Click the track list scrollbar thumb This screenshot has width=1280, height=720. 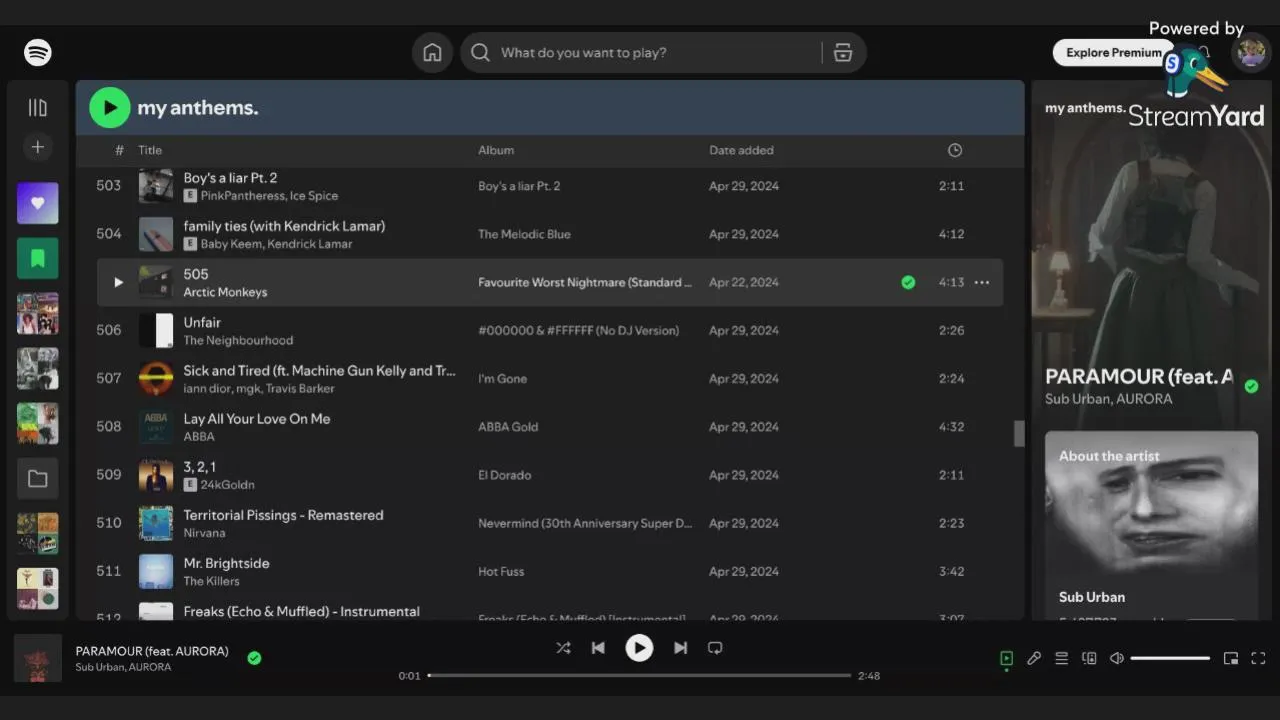pyautogui.click(x=1019, y=433)
